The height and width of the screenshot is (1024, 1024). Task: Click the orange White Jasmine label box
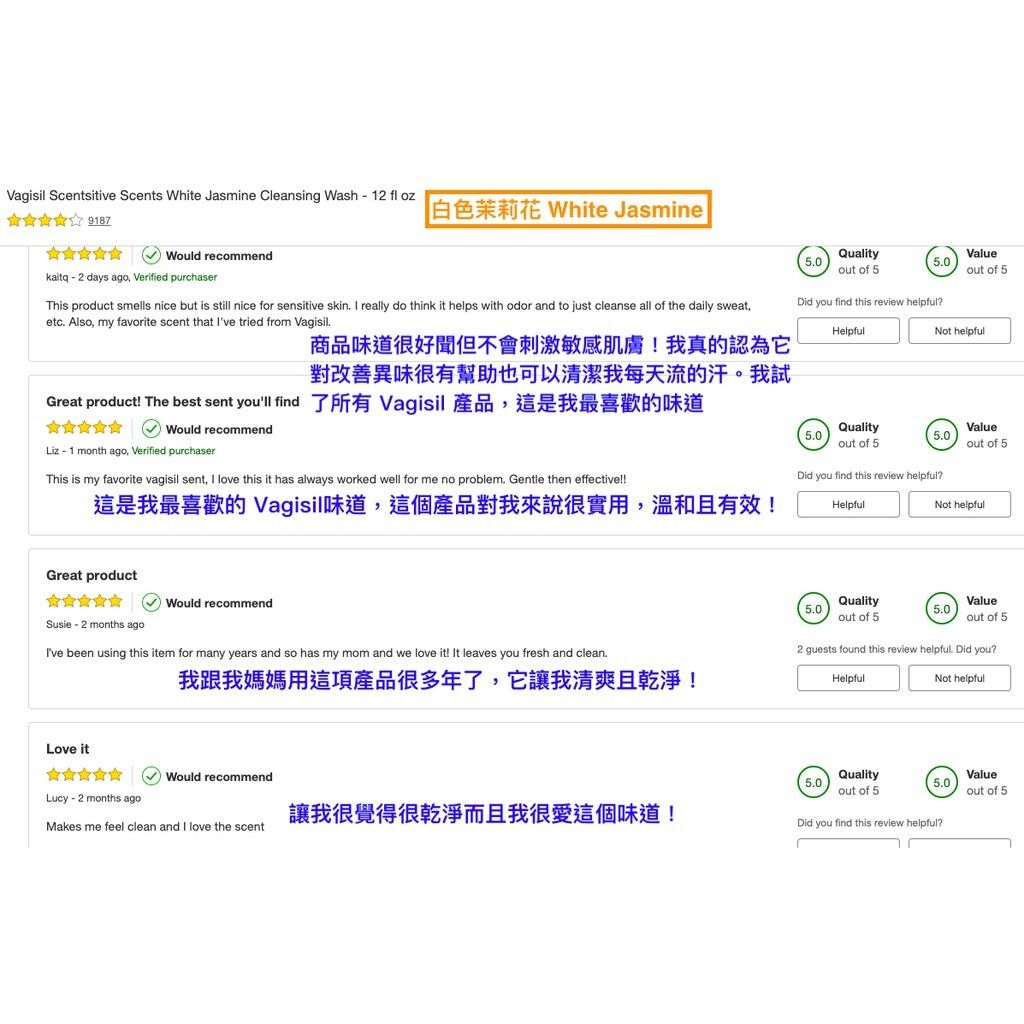click(x=568, y=210)
